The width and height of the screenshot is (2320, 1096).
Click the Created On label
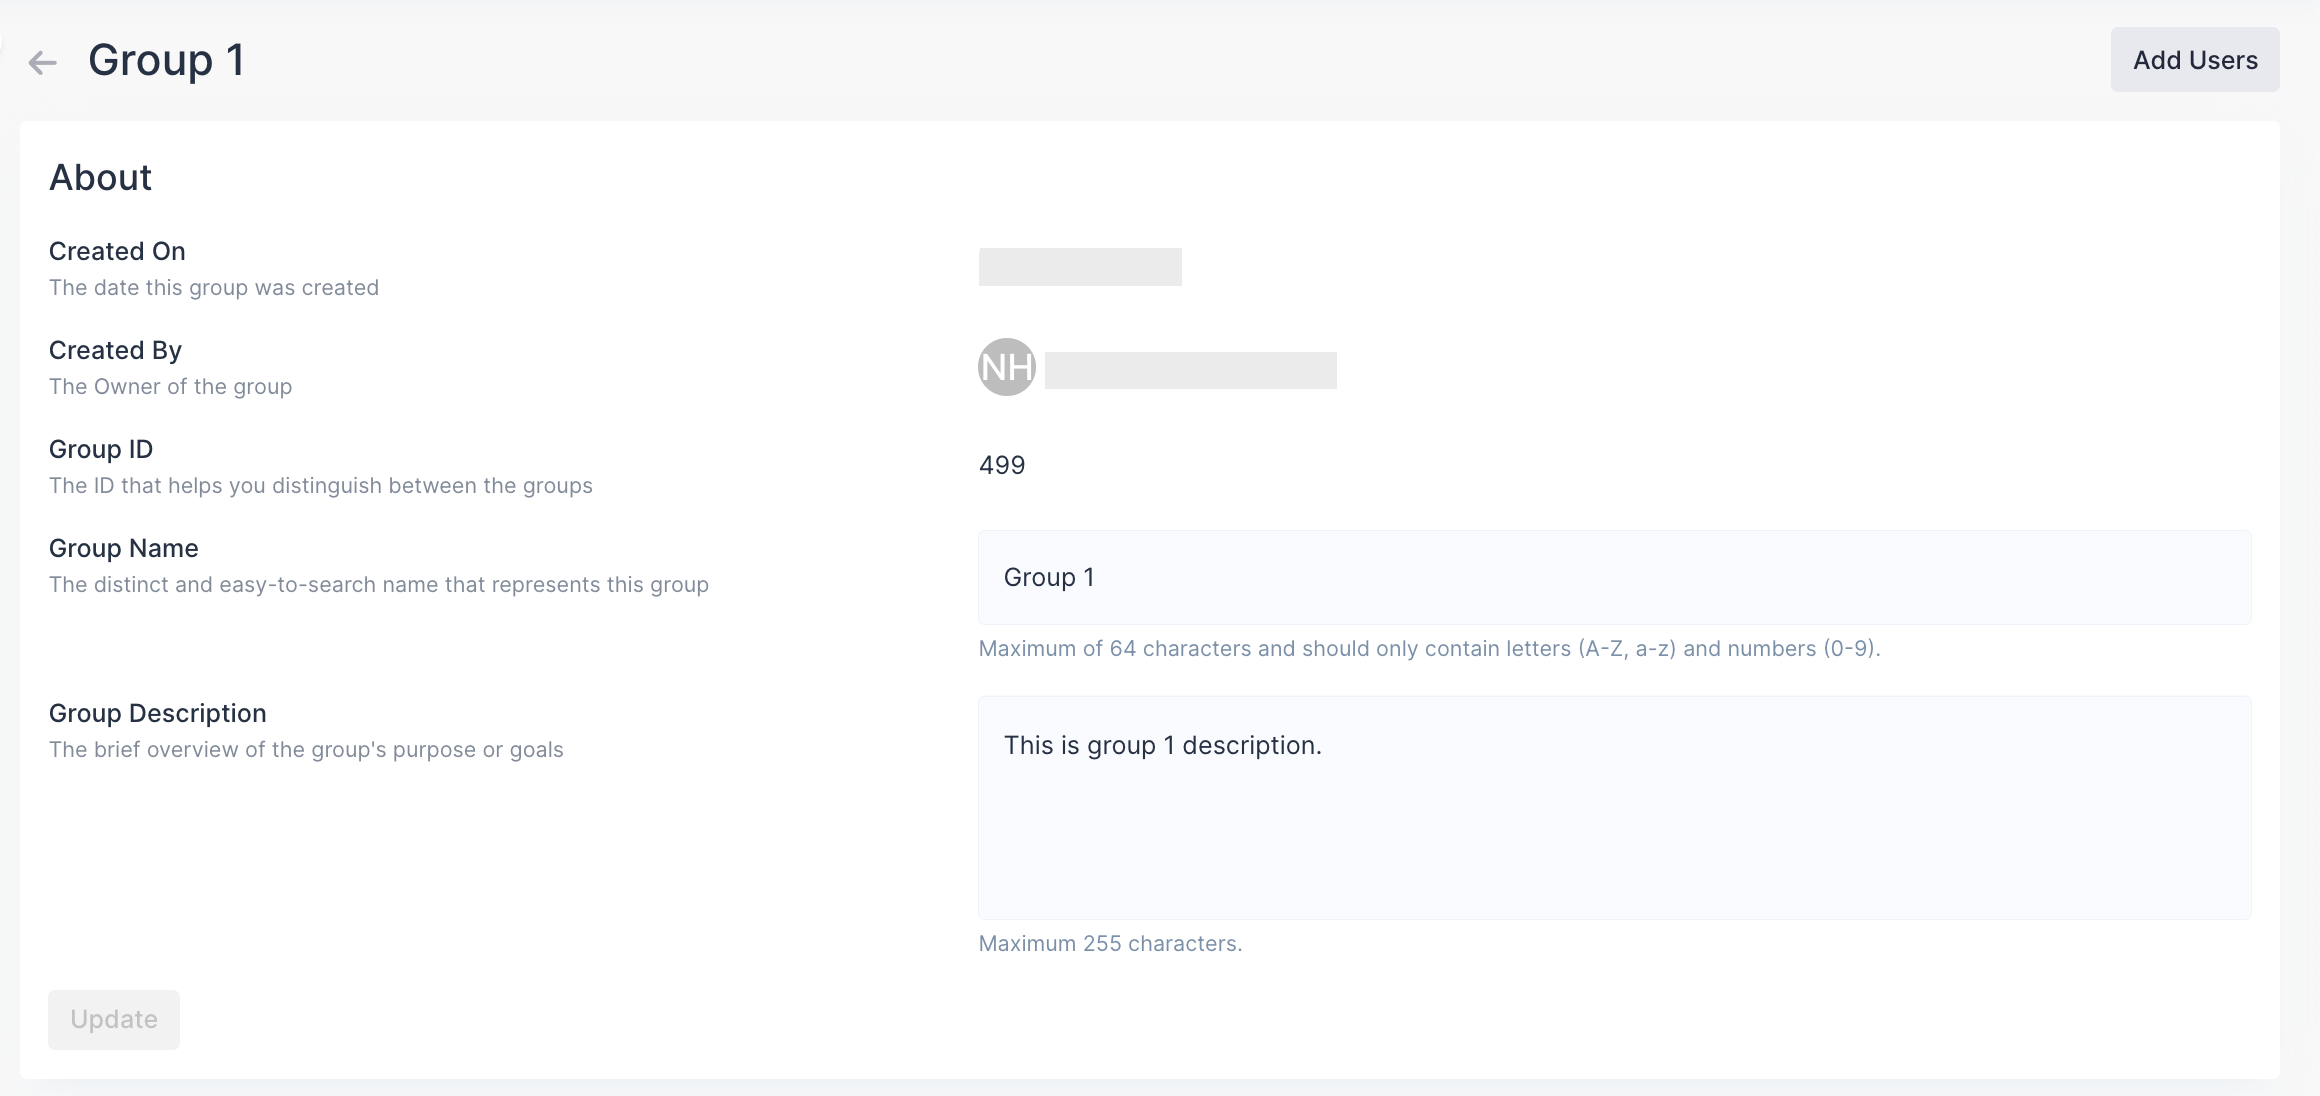[117, 250]
